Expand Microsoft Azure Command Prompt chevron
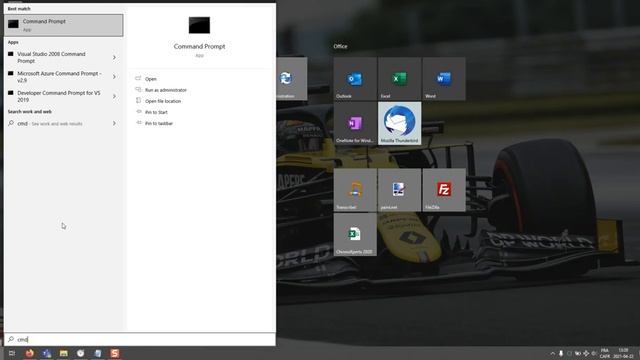 coord(114,77)
